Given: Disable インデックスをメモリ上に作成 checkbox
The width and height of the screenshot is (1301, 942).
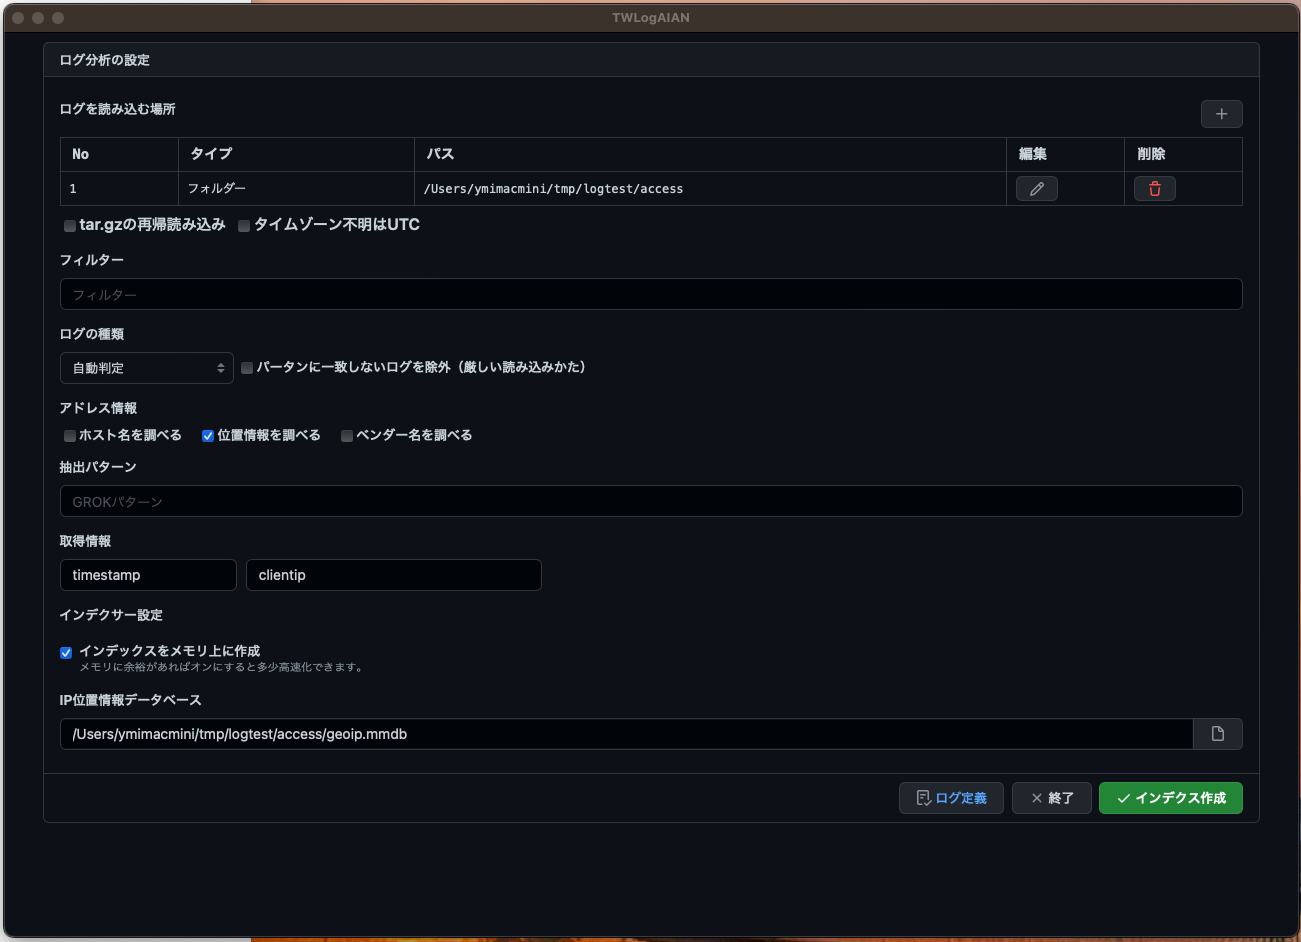Looking at the screenshot, I should 66,653.
